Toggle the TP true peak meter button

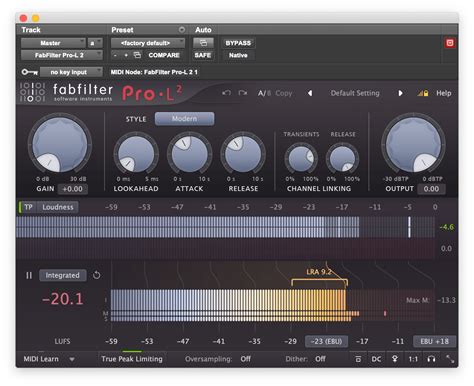pyautogui.click(x=28, y=207)
